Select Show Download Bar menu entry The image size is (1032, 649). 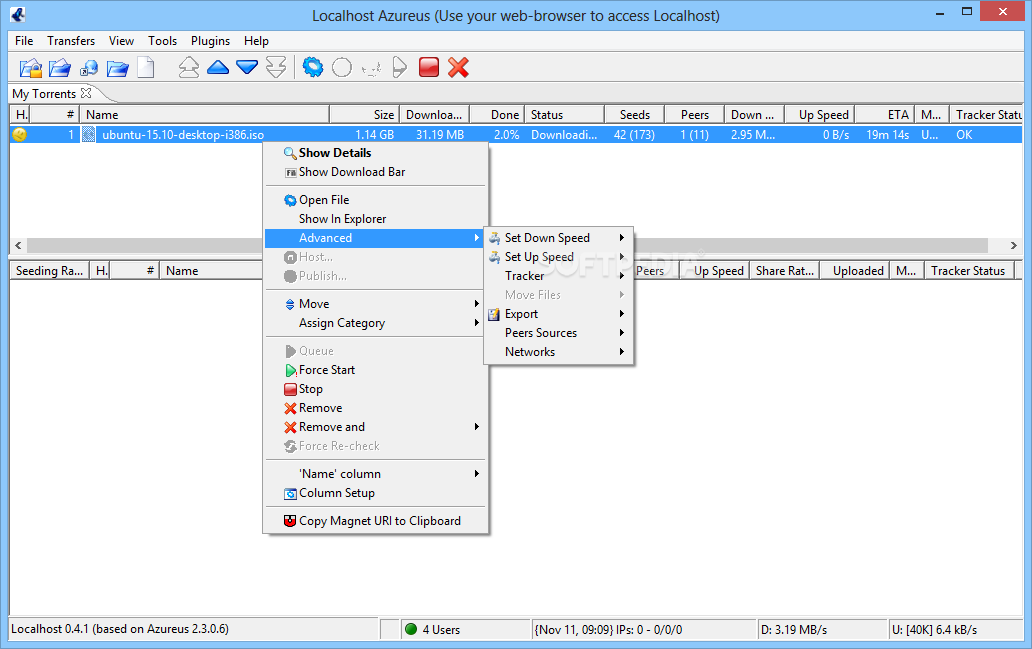click(376, 172)
